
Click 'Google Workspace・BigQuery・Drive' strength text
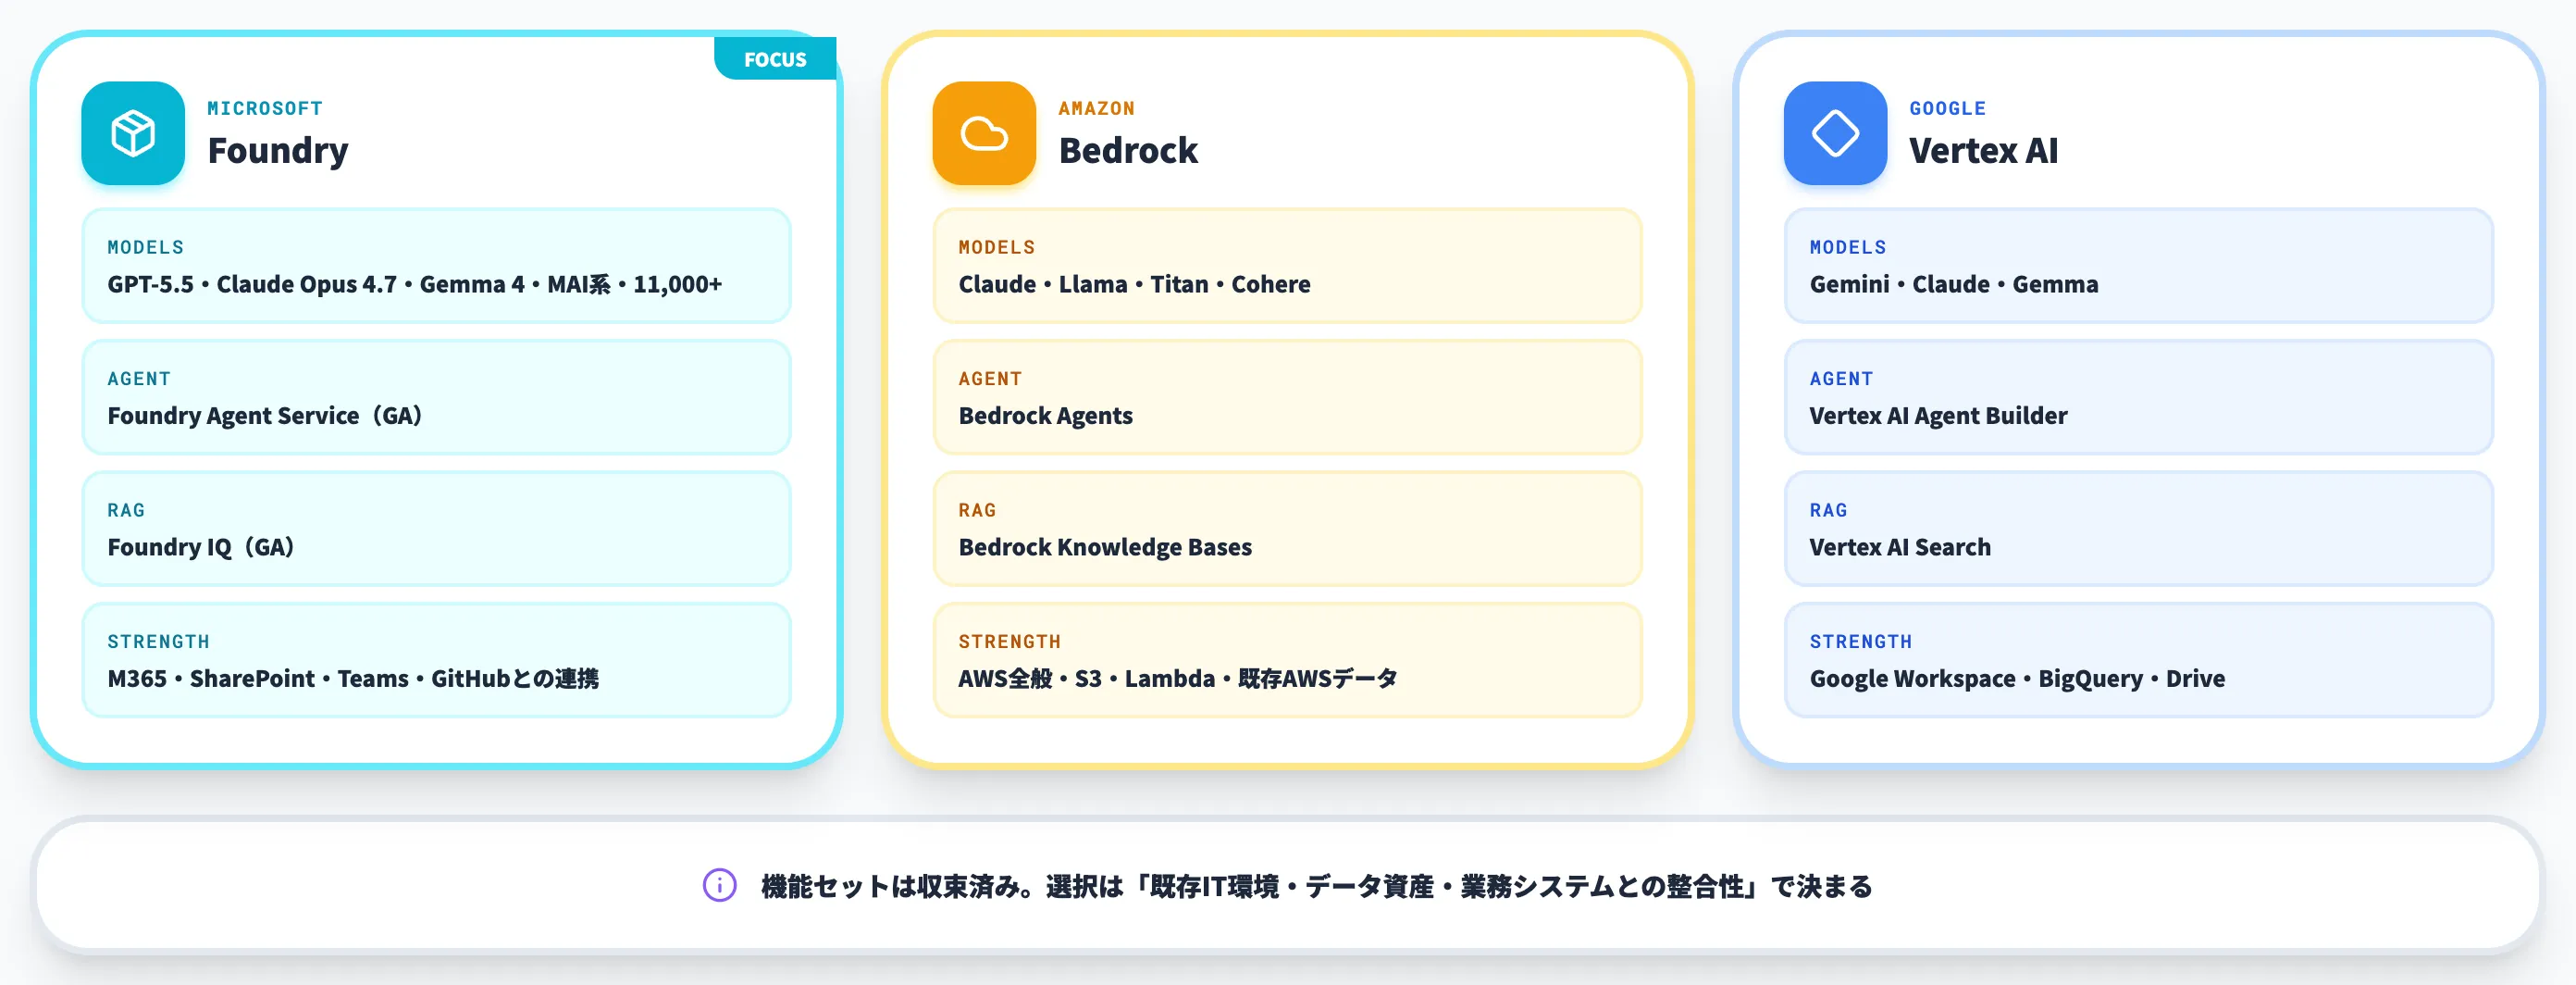(x=2017, y=679)
